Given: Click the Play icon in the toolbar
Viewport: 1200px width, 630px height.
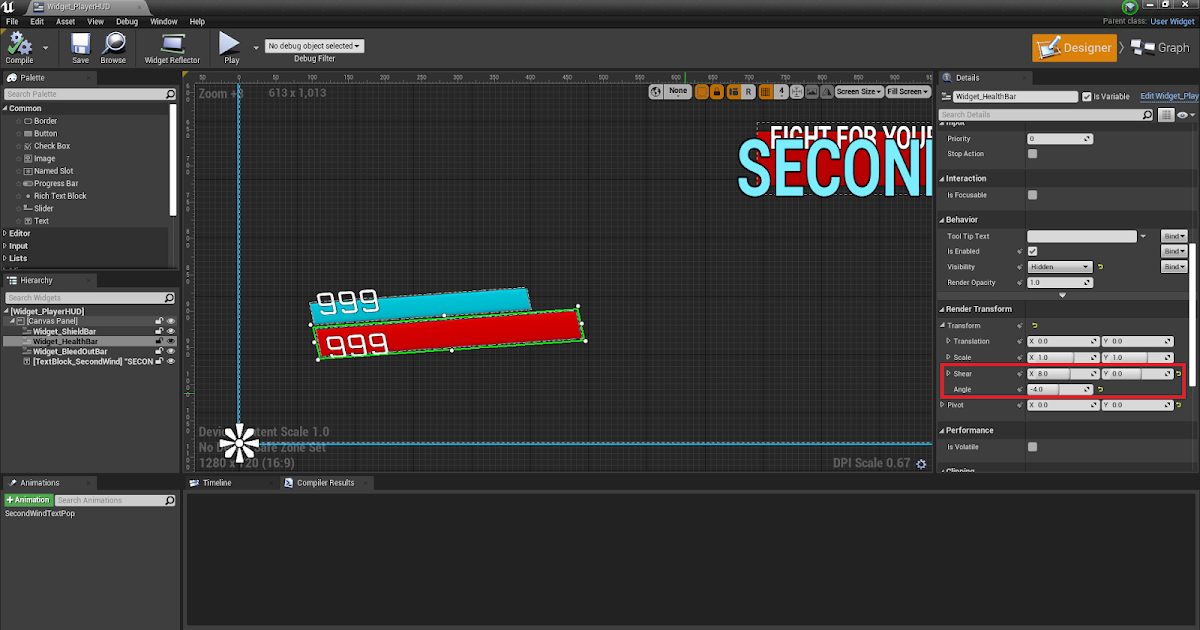Looking at the screenshot, I should [228, 45].
